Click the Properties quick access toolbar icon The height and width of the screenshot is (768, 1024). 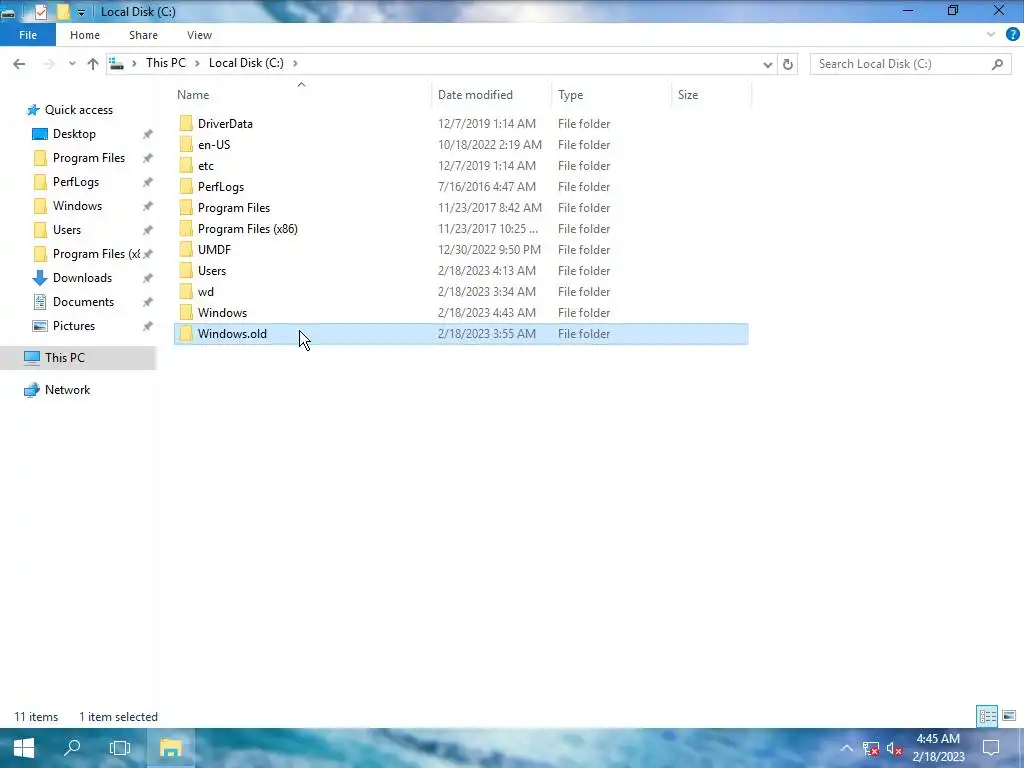(x=40, y=12)
